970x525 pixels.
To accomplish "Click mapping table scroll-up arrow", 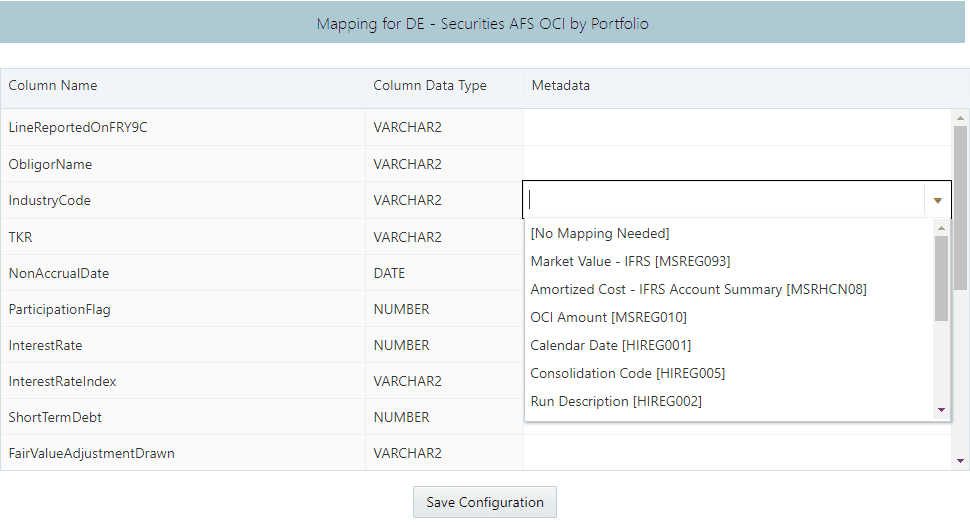I will (x=960, y=117).
